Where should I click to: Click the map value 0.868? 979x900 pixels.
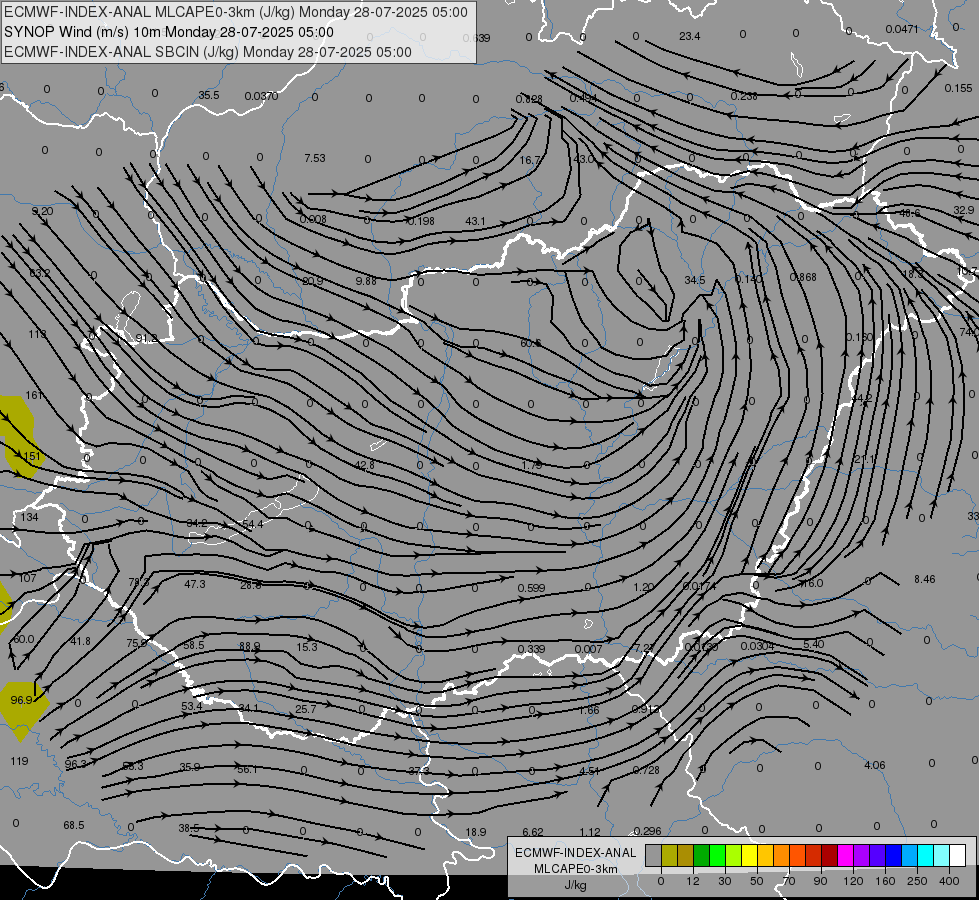pos(803,277)
